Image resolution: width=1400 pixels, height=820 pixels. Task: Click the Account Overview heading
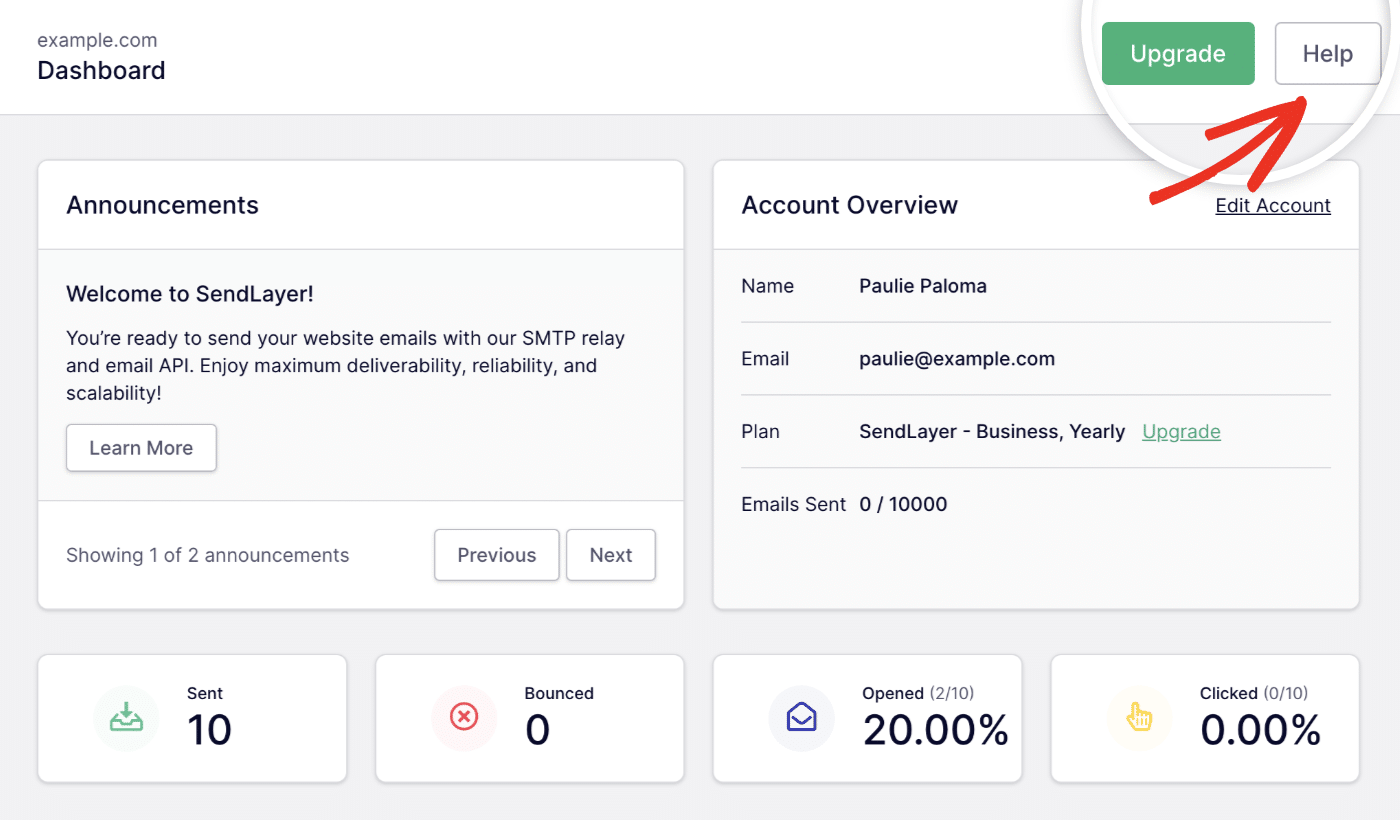point(849,205)
